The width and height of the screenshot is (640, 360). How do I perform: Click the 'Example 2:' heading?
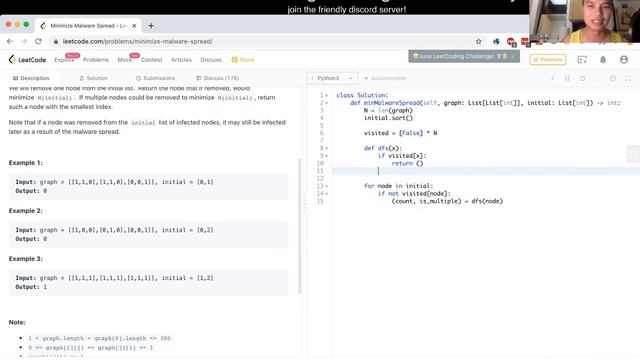pyautogui.click(x=25, y=211)
